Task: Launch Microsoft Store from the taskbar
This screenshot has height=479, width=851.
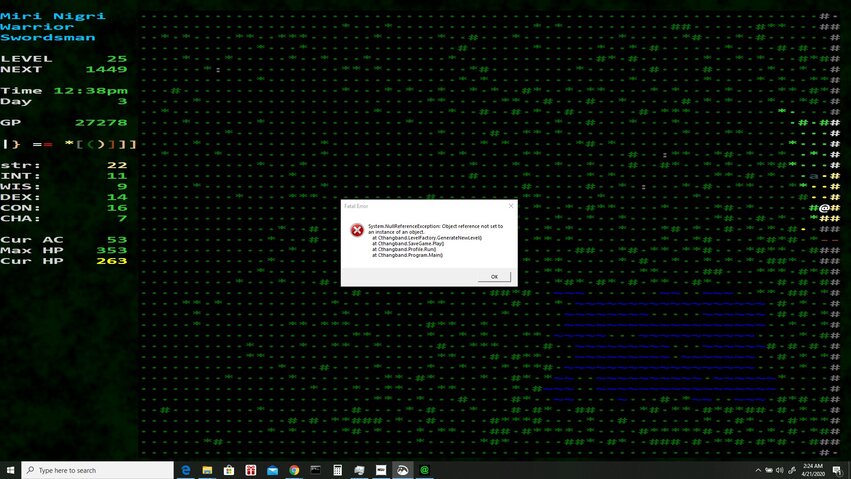Action: [229, 469]
